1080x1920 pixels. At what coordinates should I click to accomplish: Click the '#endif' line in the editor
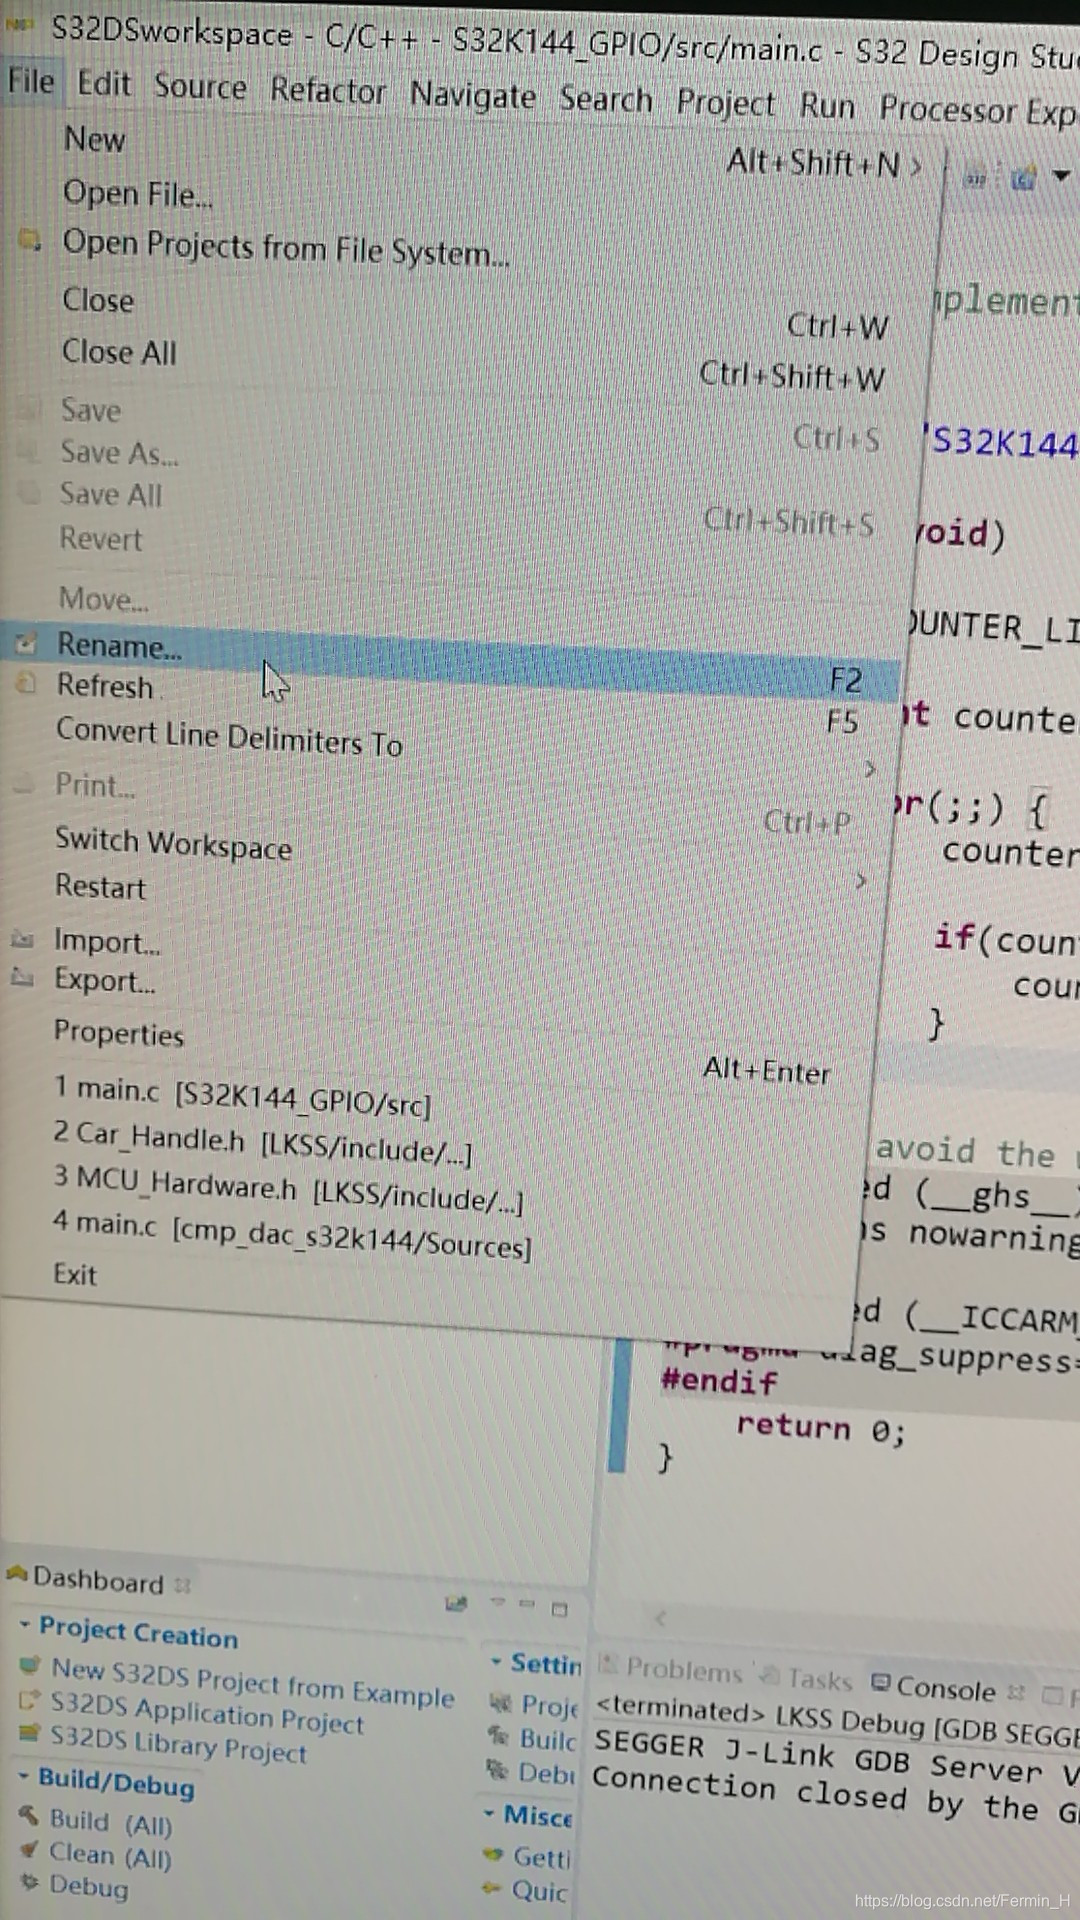click(719, 1380)
